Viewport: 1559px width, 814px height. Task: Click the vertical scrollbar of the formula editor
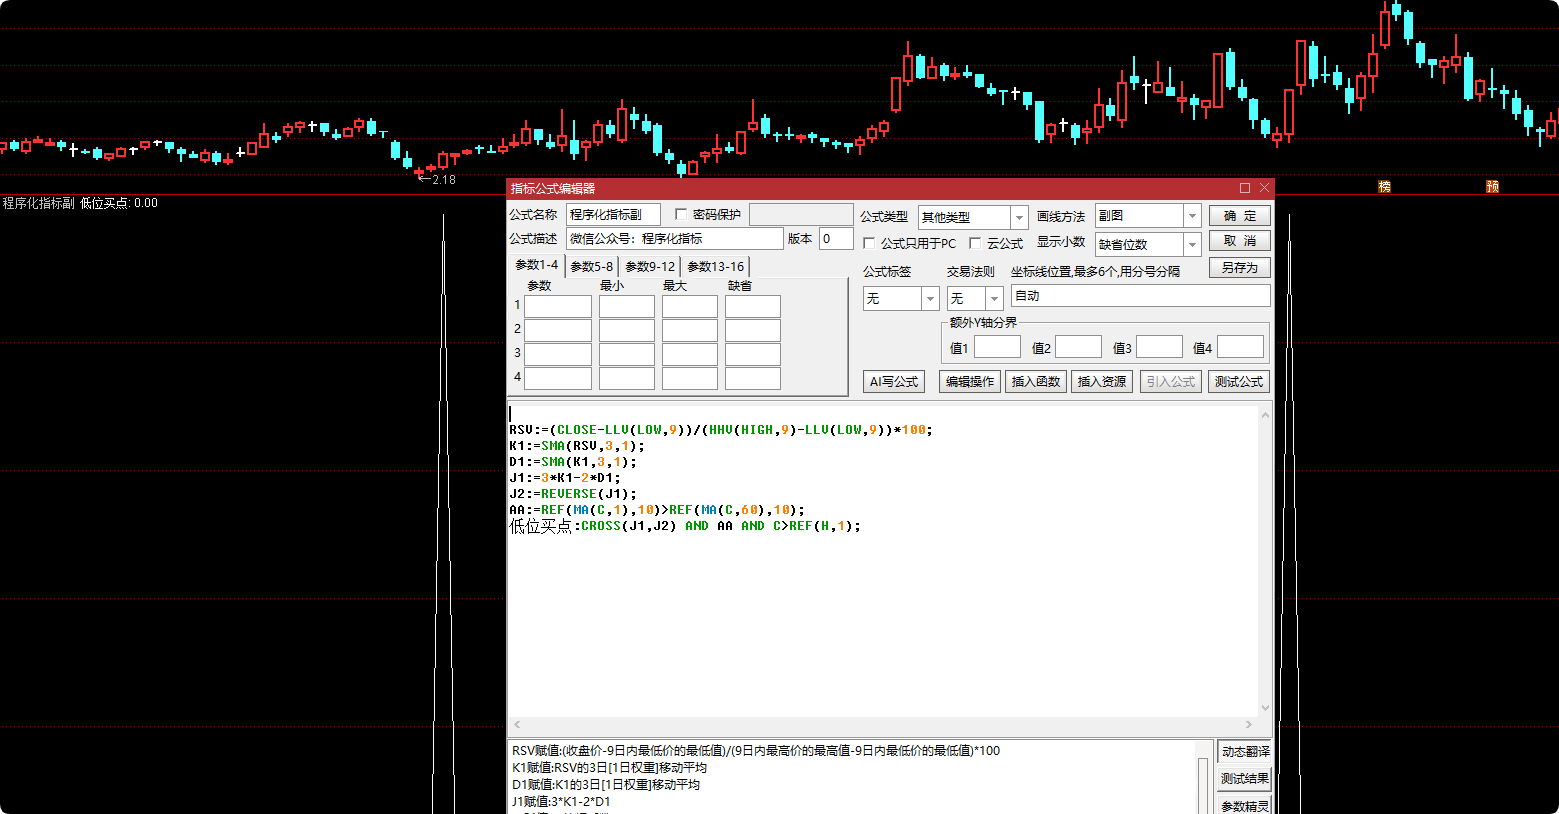click(1265, 560)
